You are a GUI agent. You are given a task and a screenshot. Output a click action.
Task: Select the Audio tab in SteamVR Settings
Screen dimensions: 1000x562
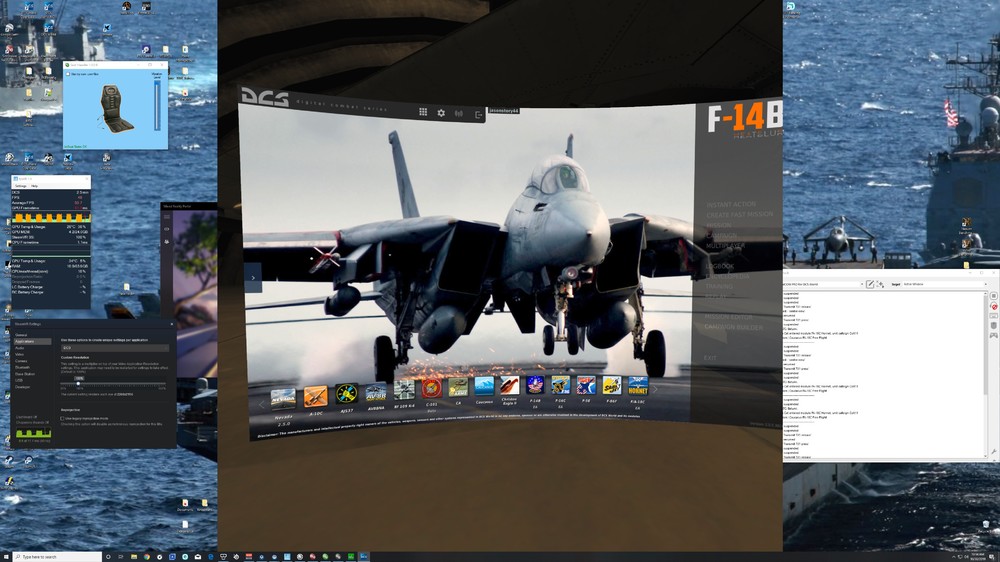[20, 348]
